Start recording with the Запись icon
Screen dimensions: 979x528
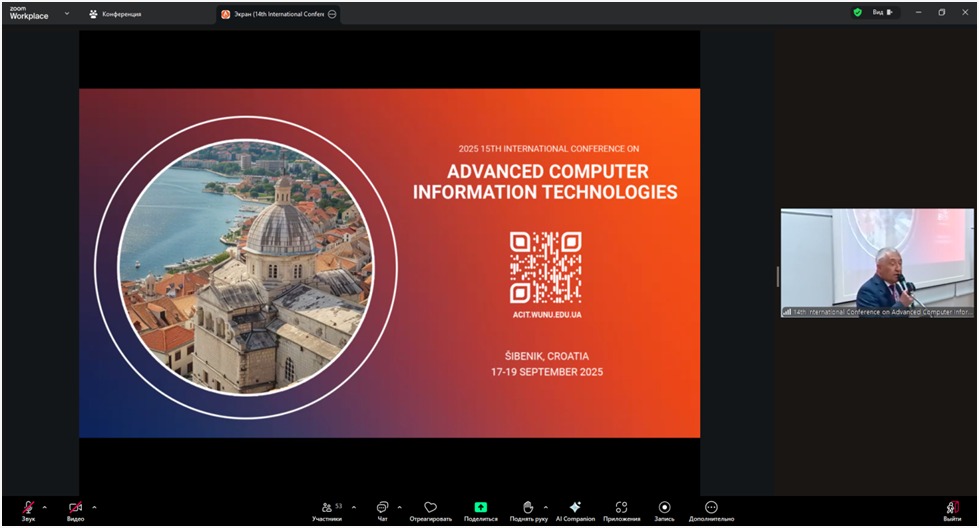pos(664,507)
